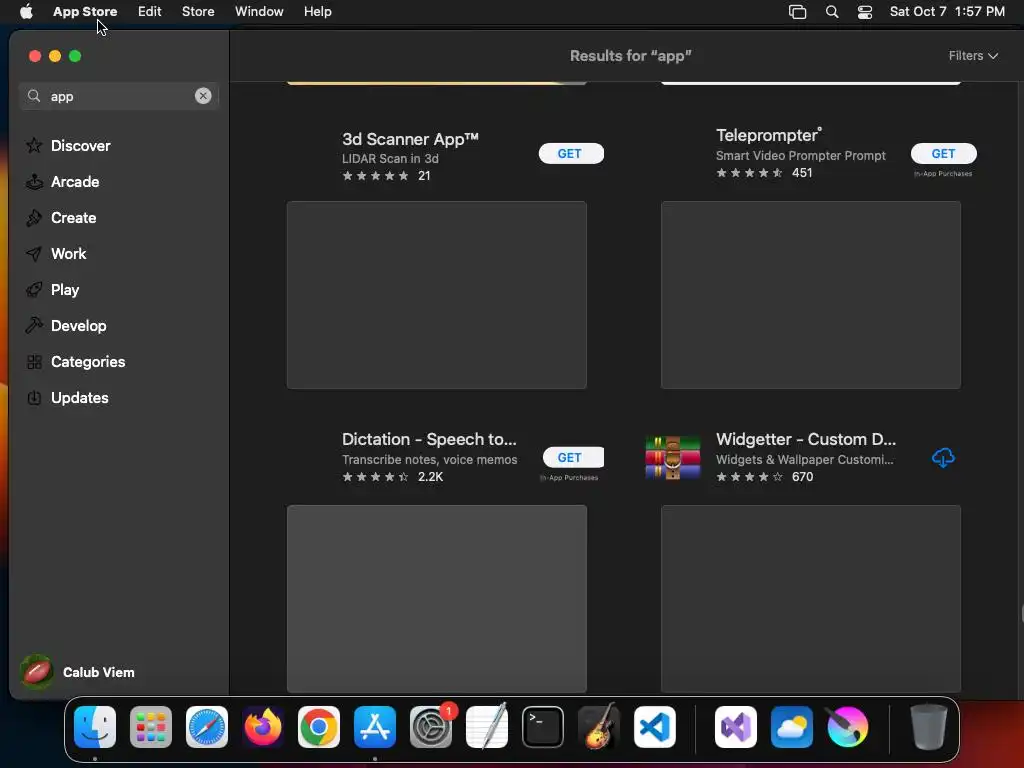This screenshot has width=1024, height=768.
Task: Click the "LIDAR Scan in 3d" subtitle
Action: (391, 159)
